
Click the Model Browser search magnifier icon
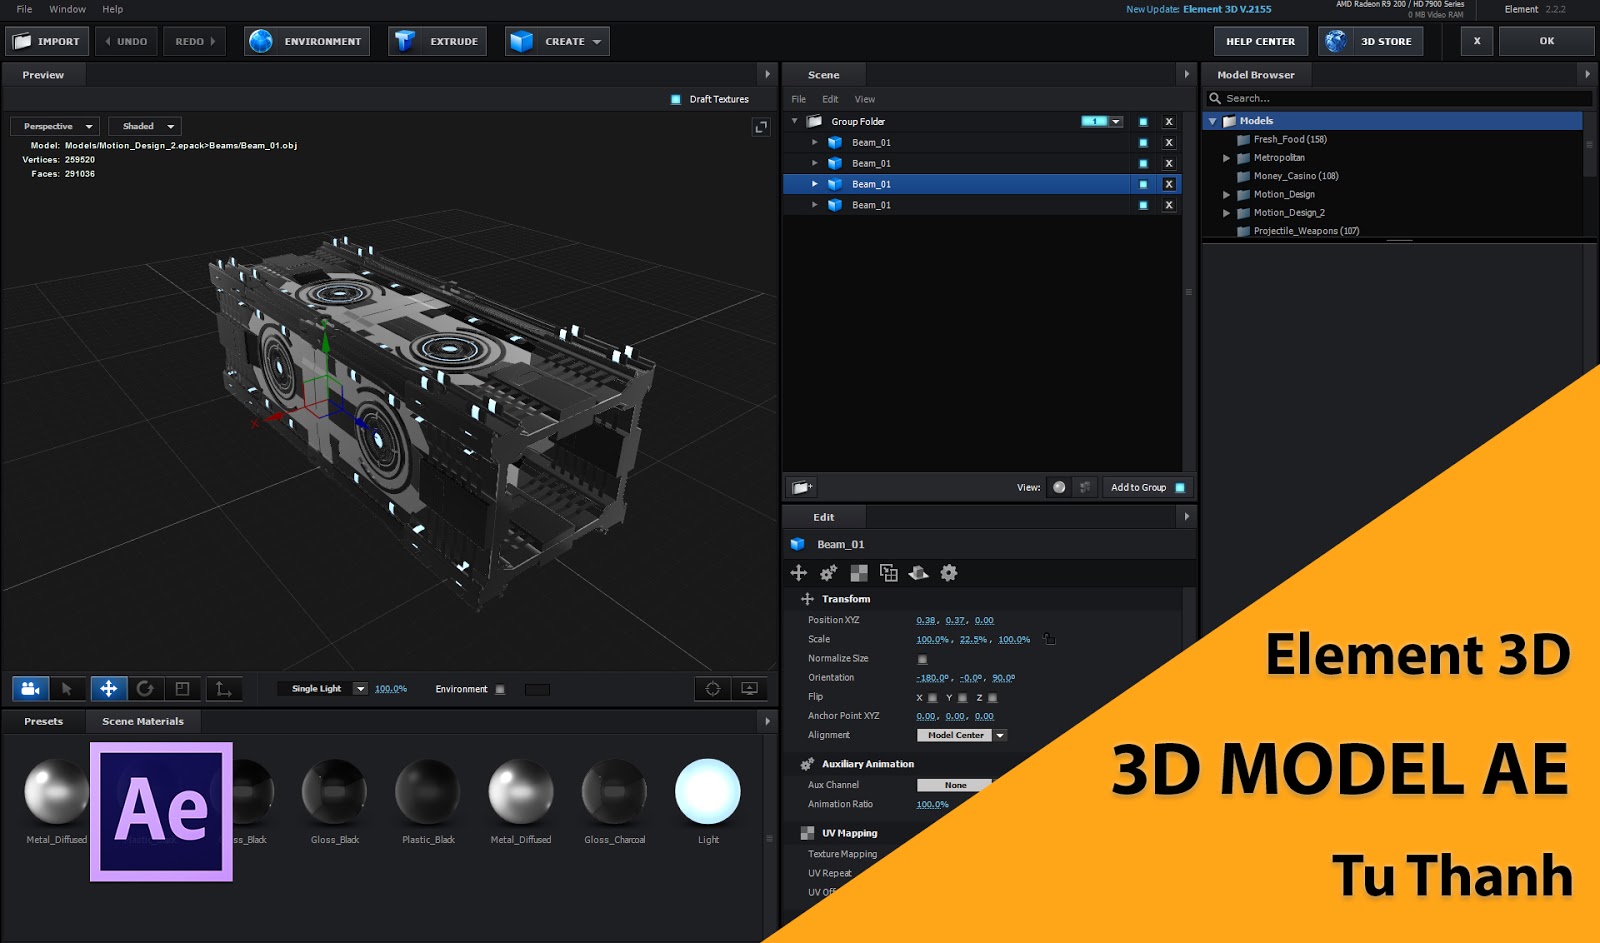click(1215, 98)
